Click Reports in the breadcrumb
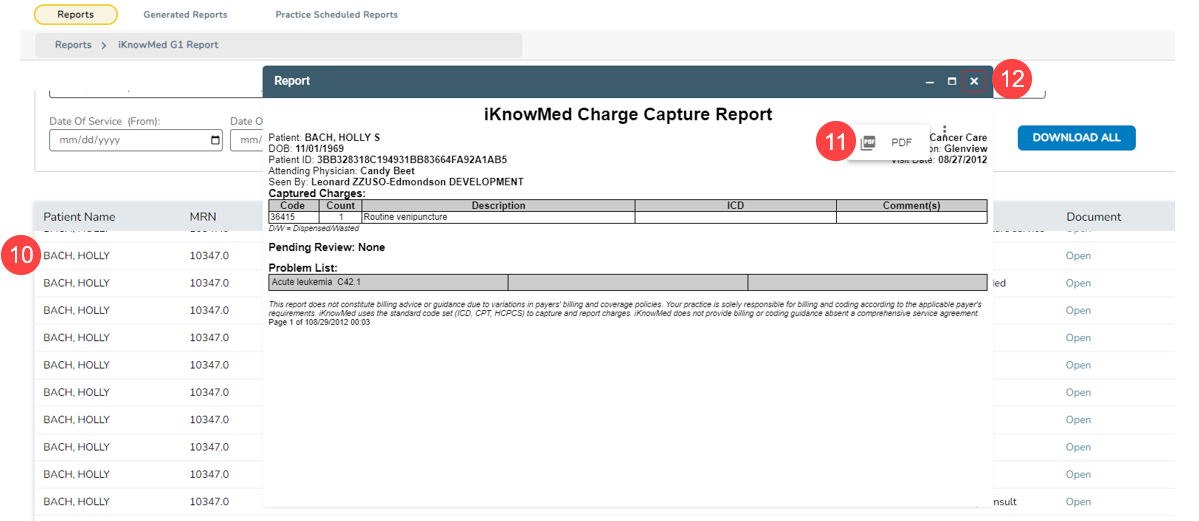 [x=73, y=45]
